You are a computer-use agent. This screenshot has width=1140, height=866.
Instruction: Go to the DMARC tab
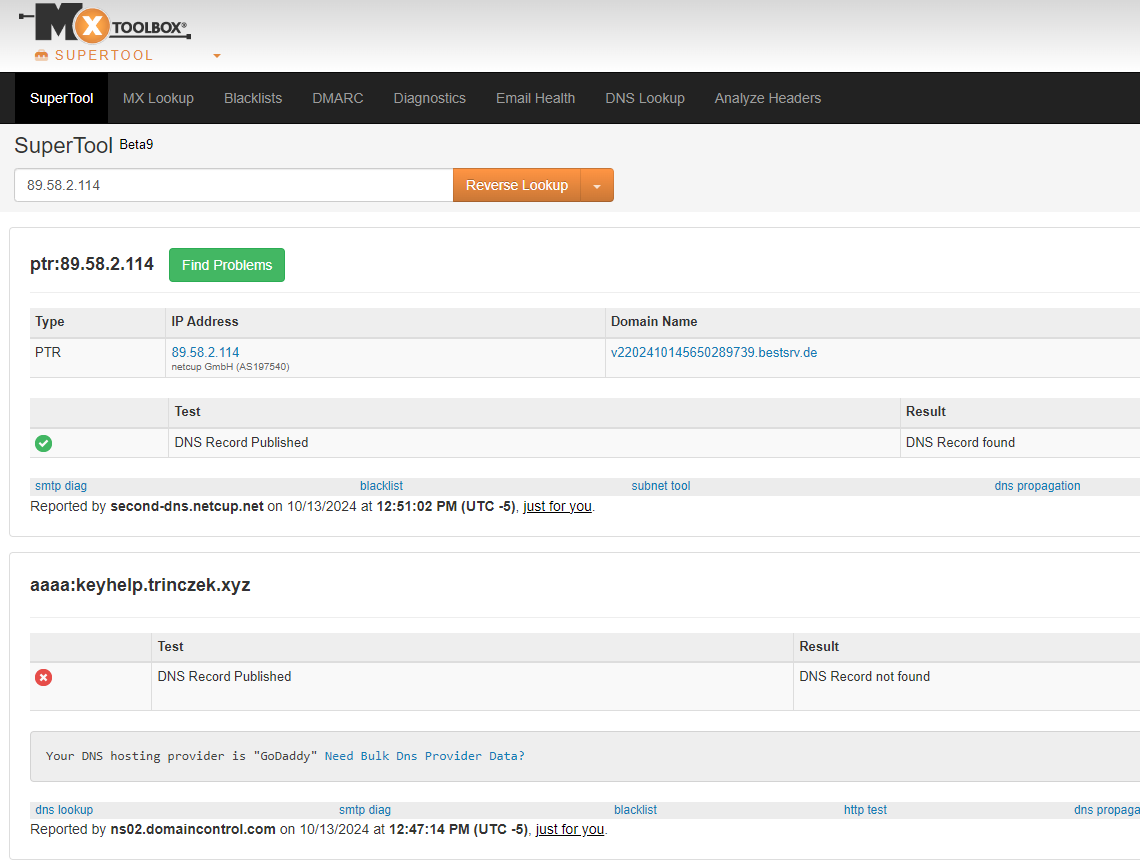(x=337, y=98)
